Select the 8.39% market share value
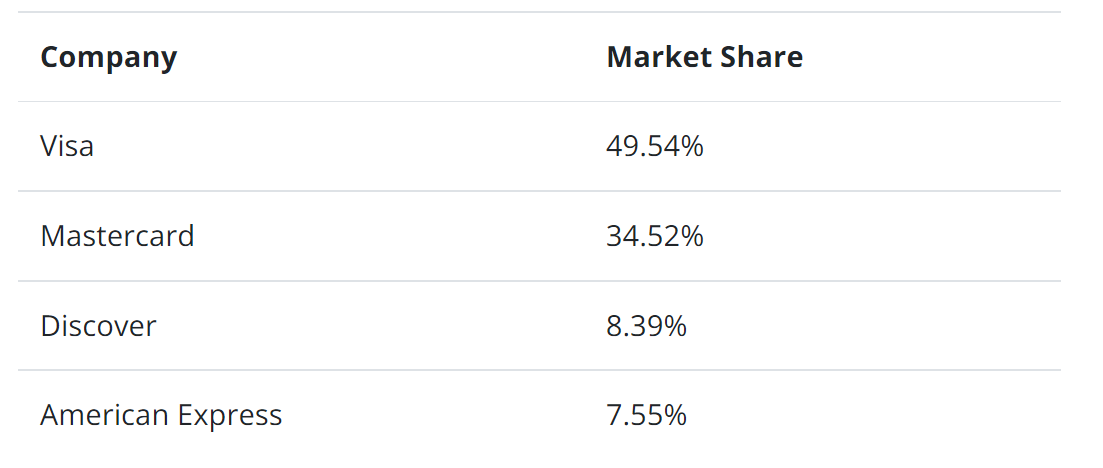This screenshot has height=468, width=1103. click(646, 326)
